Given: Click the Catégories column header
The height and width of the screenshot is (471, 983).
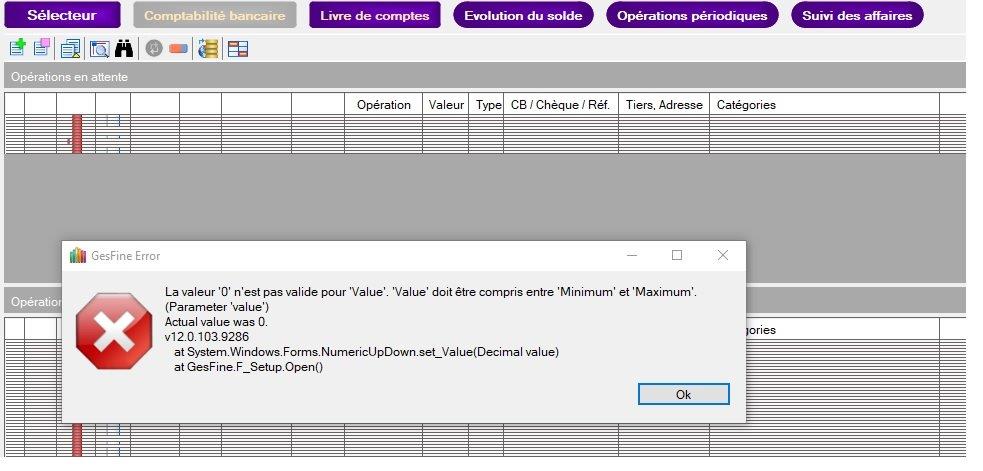Looking at the screenshot, I should [x=746, y=105].
